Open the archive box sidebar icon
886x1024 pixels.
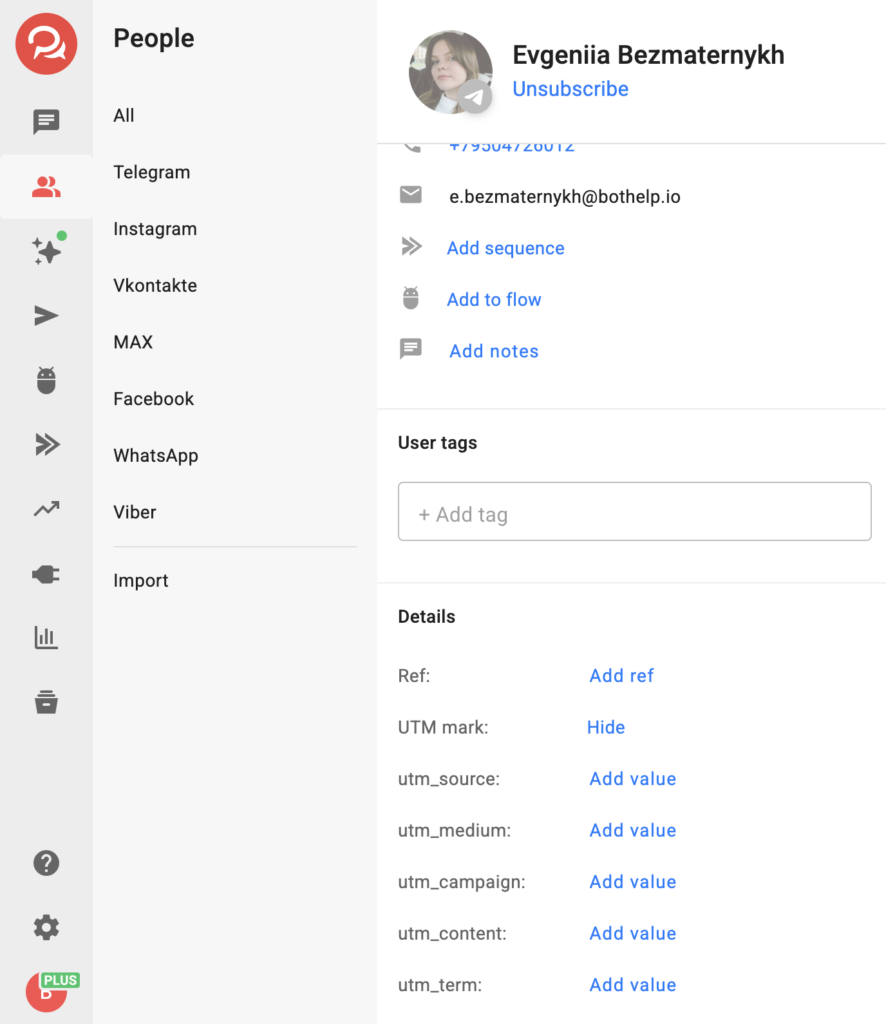pos(46,702)
